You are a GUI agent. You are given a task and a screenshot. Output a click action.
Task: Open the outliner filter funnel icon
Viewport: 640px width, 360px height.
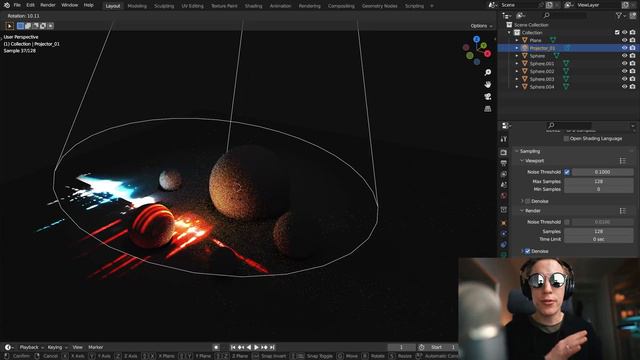(620, 16)
